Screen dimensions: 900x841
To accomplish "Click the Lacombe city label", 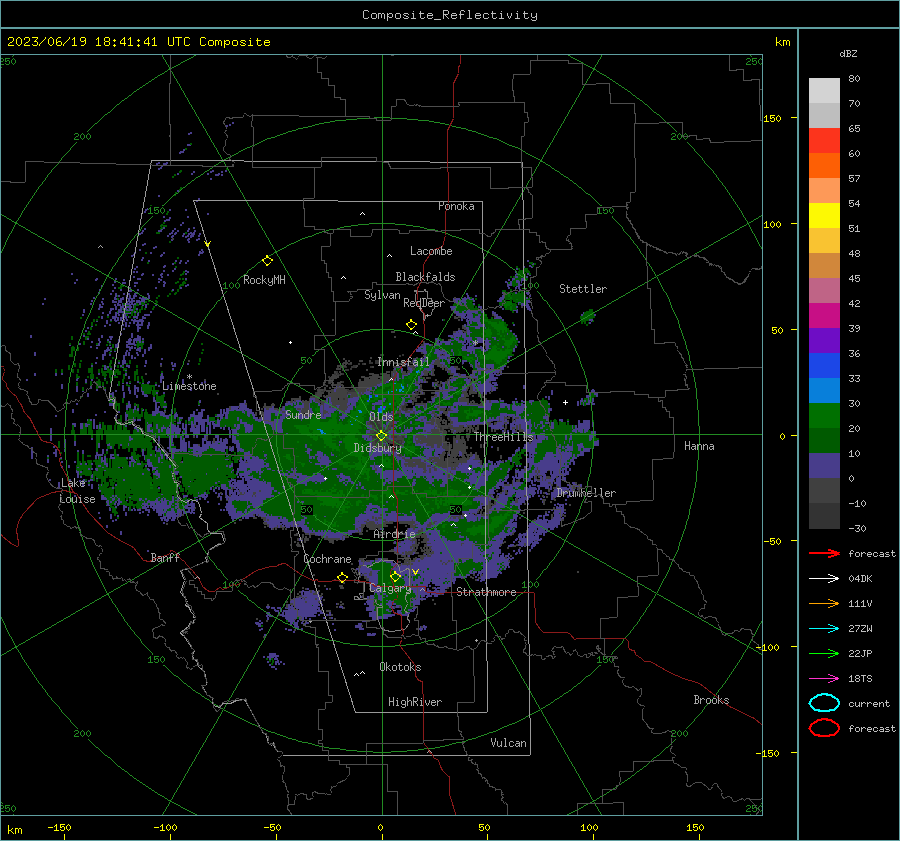I will tap(431, 251).
